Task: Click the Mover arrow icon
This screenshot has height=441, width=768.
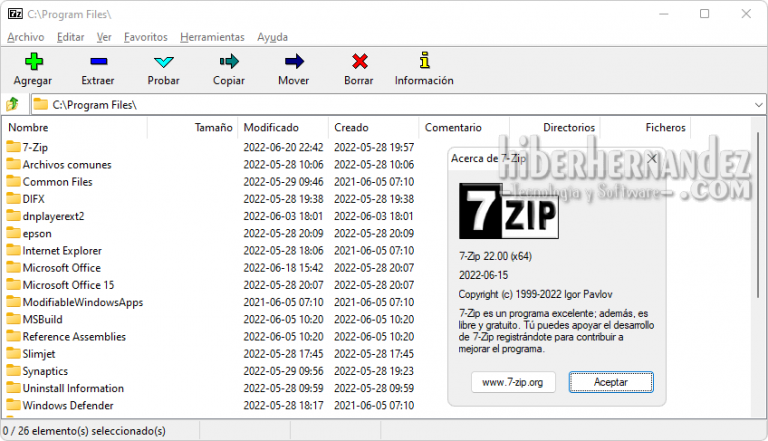Action: 293,62
